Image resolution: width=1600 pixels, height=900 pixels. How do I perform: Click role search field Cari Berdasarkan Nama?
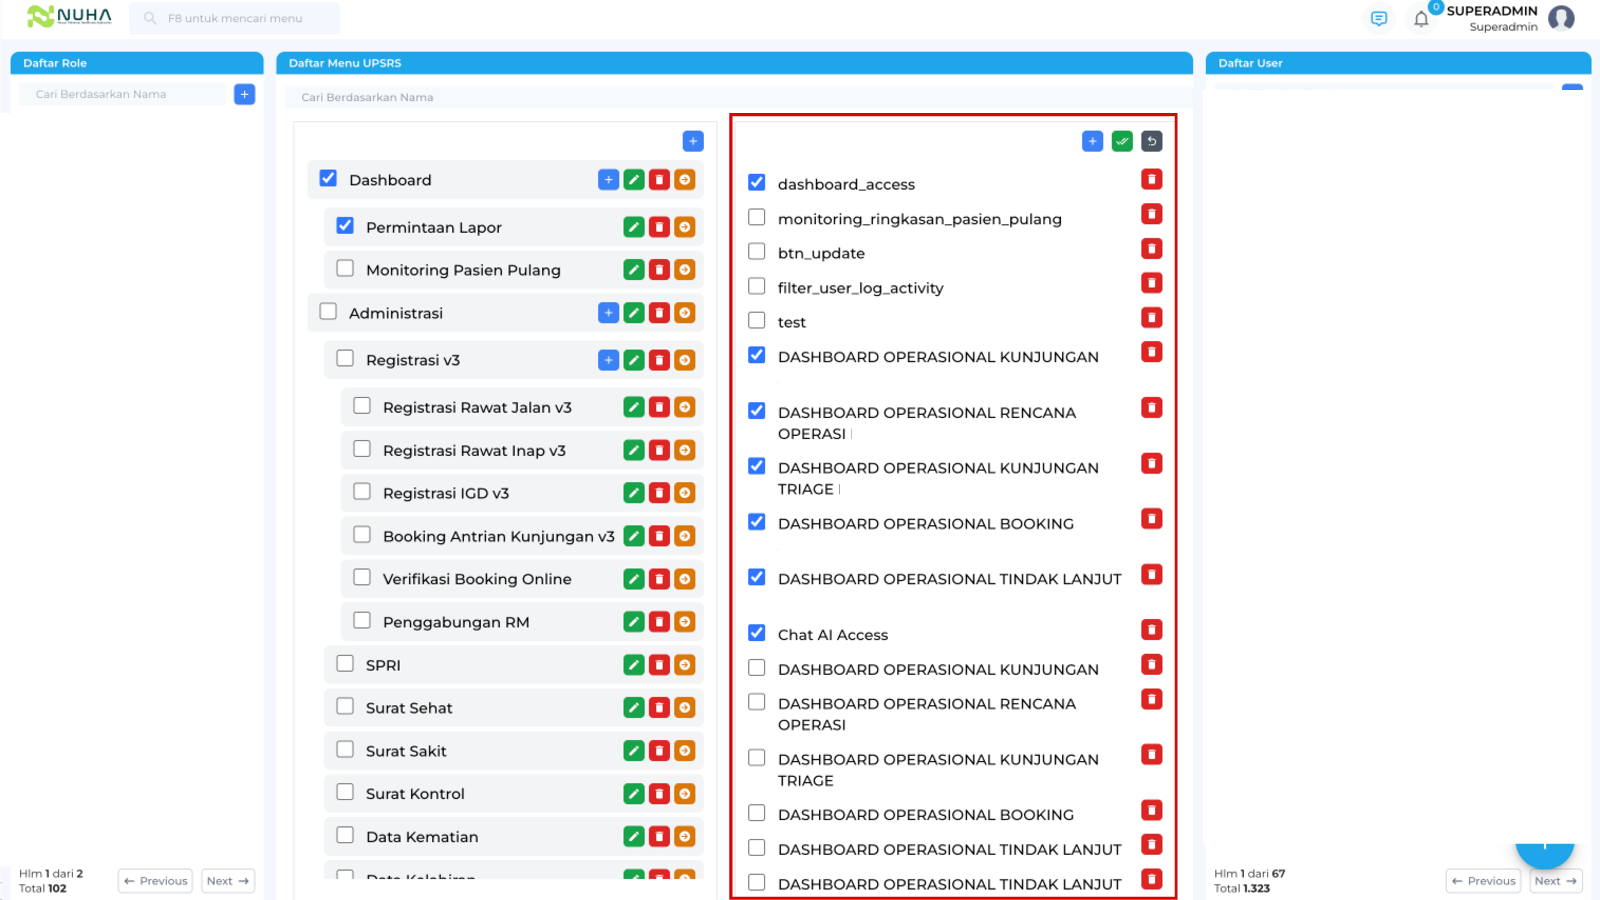click(123, 94)
